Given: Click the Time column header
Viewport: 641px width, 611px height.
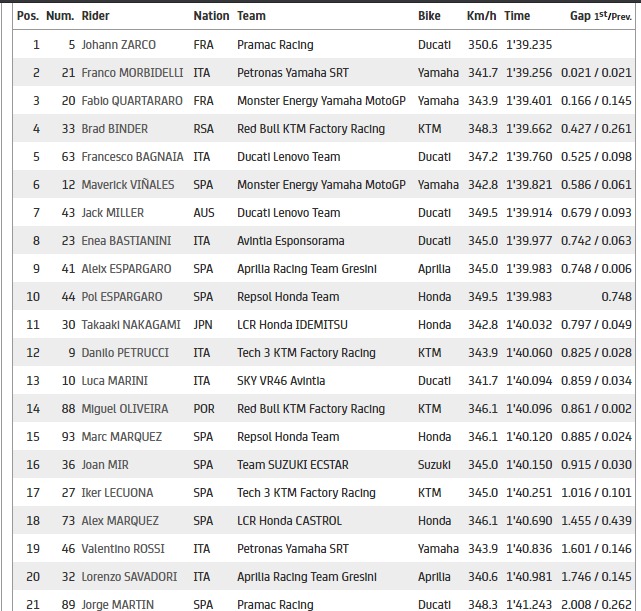Looking at the screenshot, I should (517, 17).
